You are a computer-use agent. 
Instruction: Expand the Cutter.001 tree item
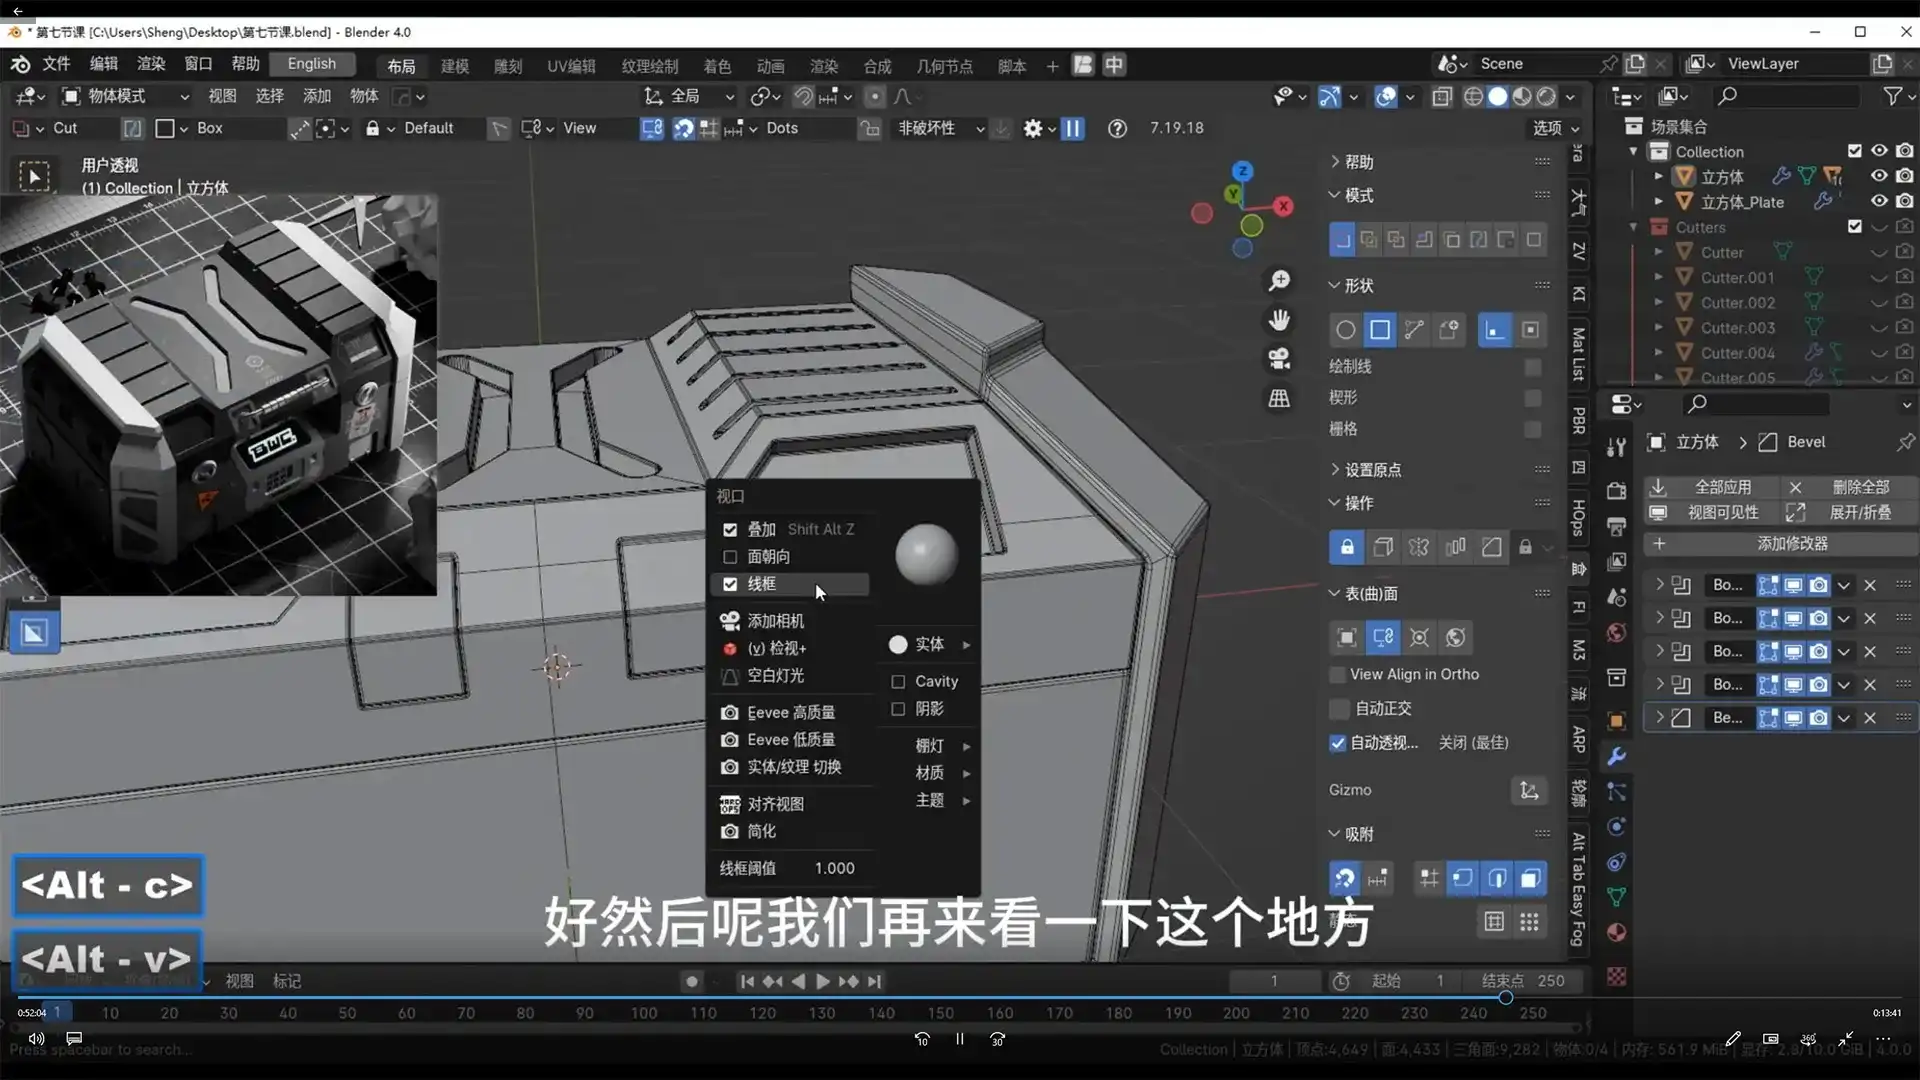(1659, 277)
